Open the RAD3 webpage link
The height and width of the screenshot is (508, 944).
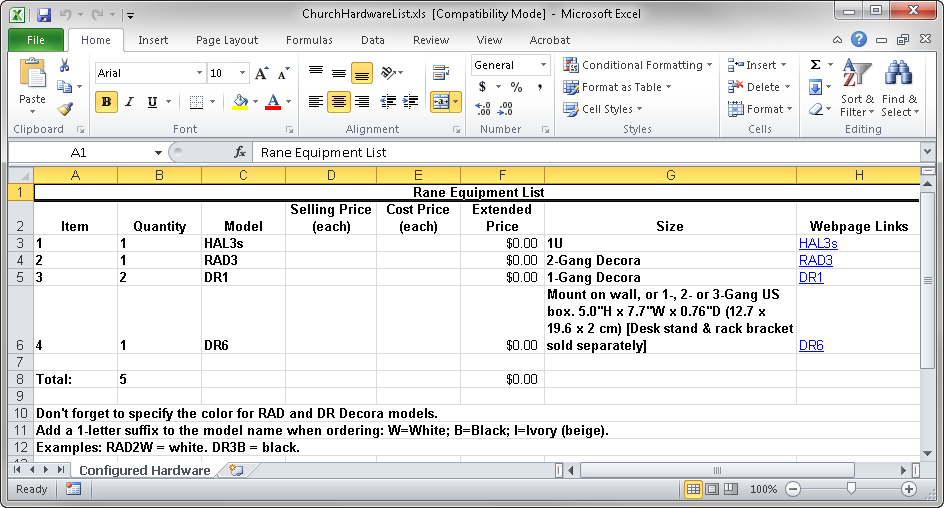[815, 260]
